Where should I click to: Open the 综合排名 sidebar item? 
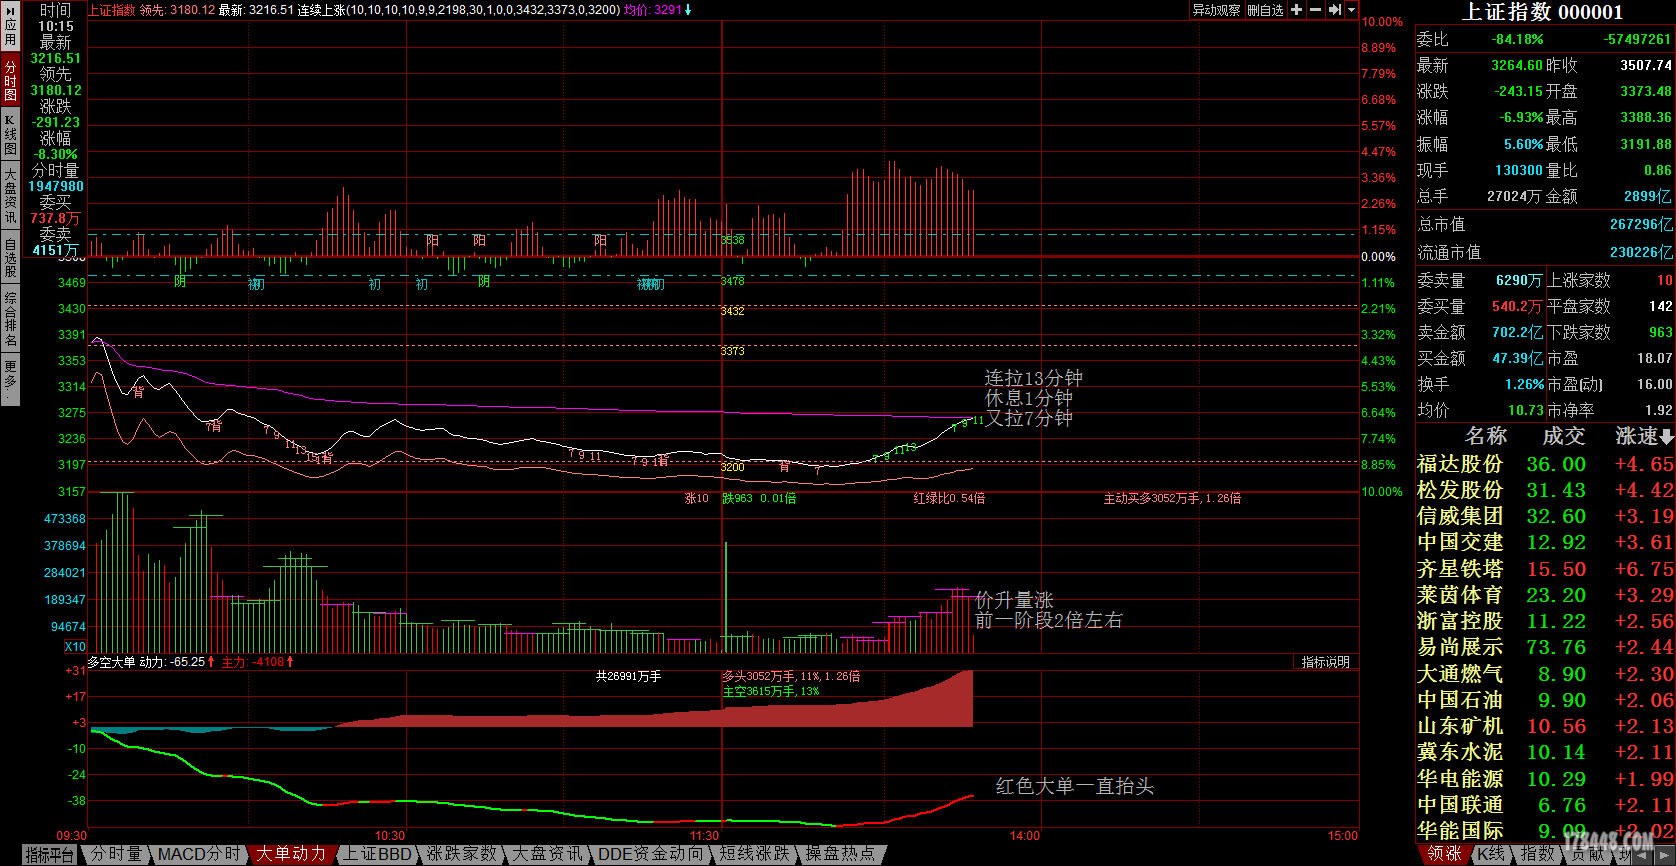point(10,317)
